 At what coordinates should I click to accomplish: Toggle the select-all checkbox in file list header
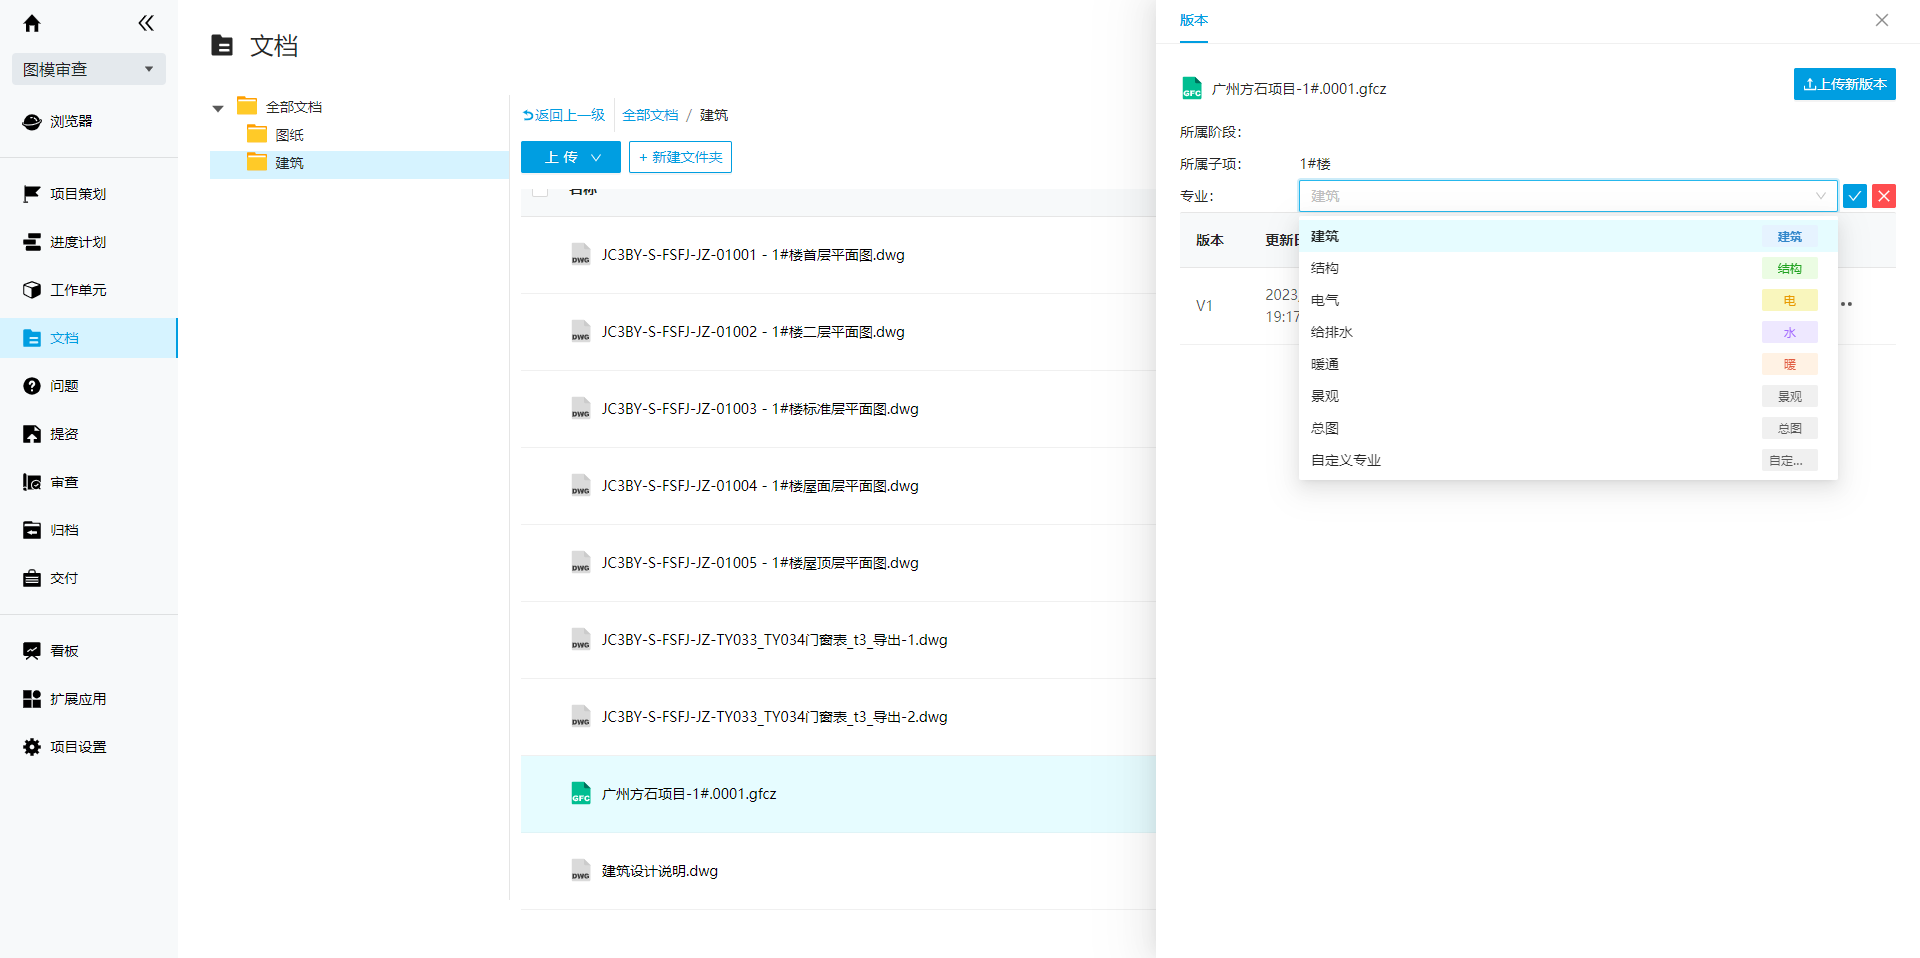(x=540, y=190)
